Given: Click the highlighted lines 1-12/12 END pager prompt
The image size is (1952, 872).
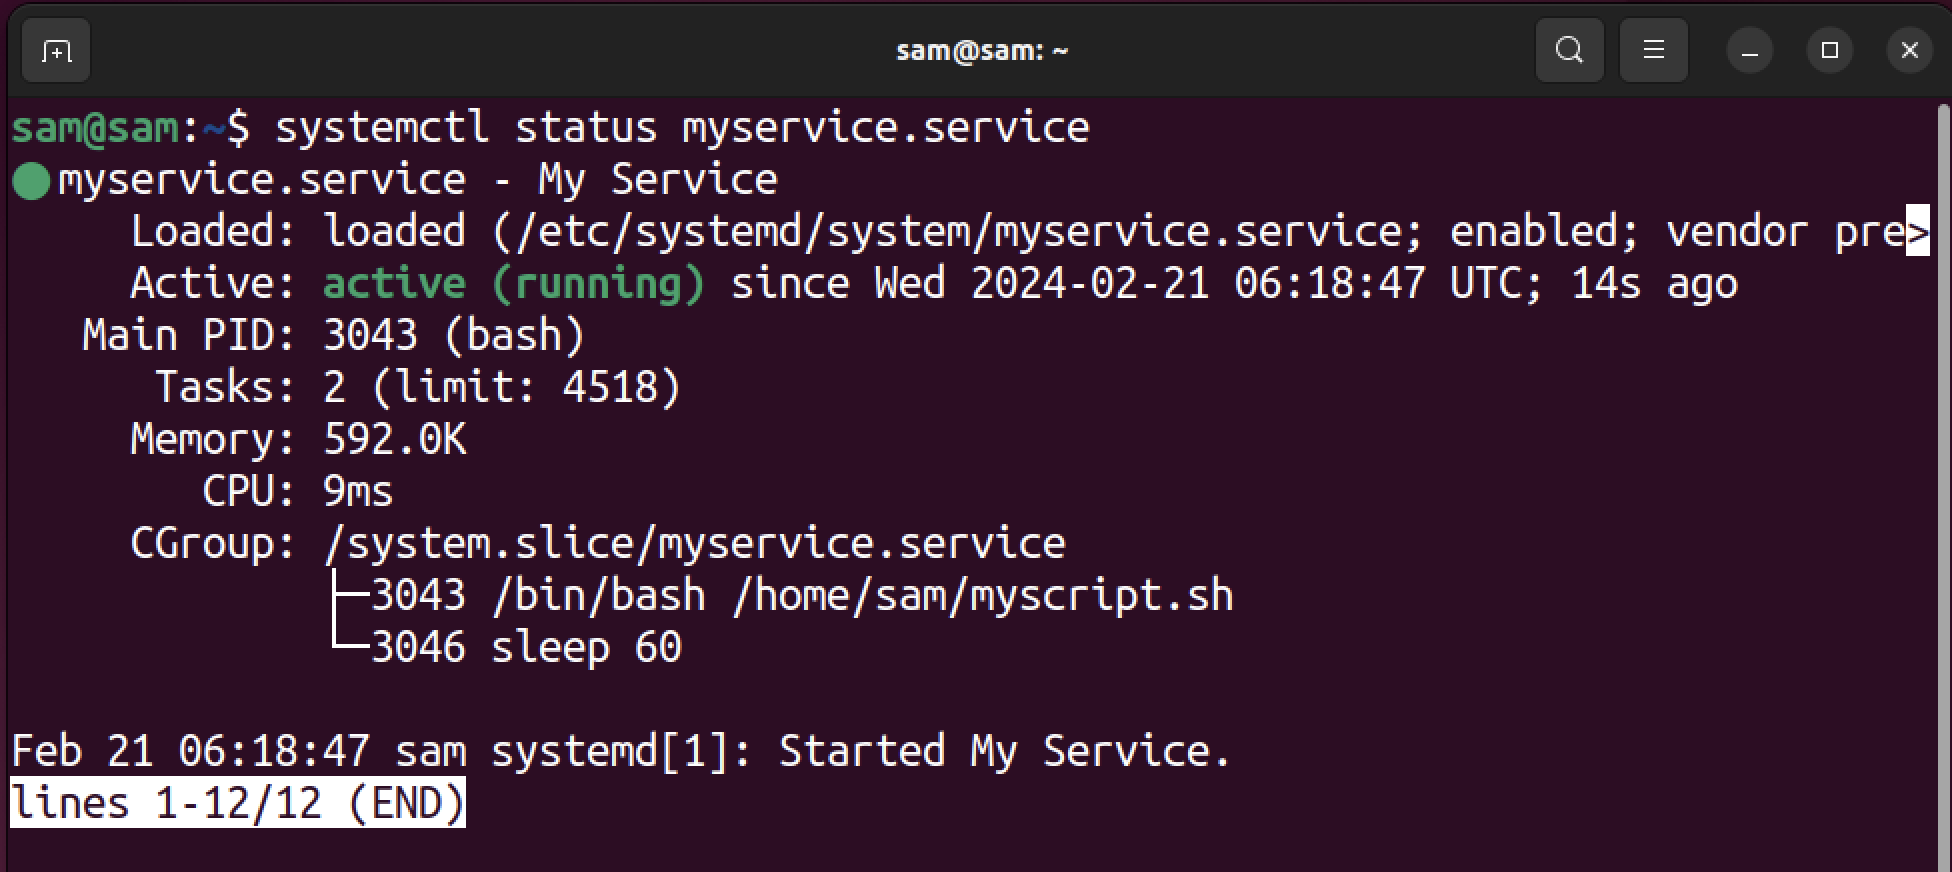Looking at the screenshot, I should tap(237, 802).
